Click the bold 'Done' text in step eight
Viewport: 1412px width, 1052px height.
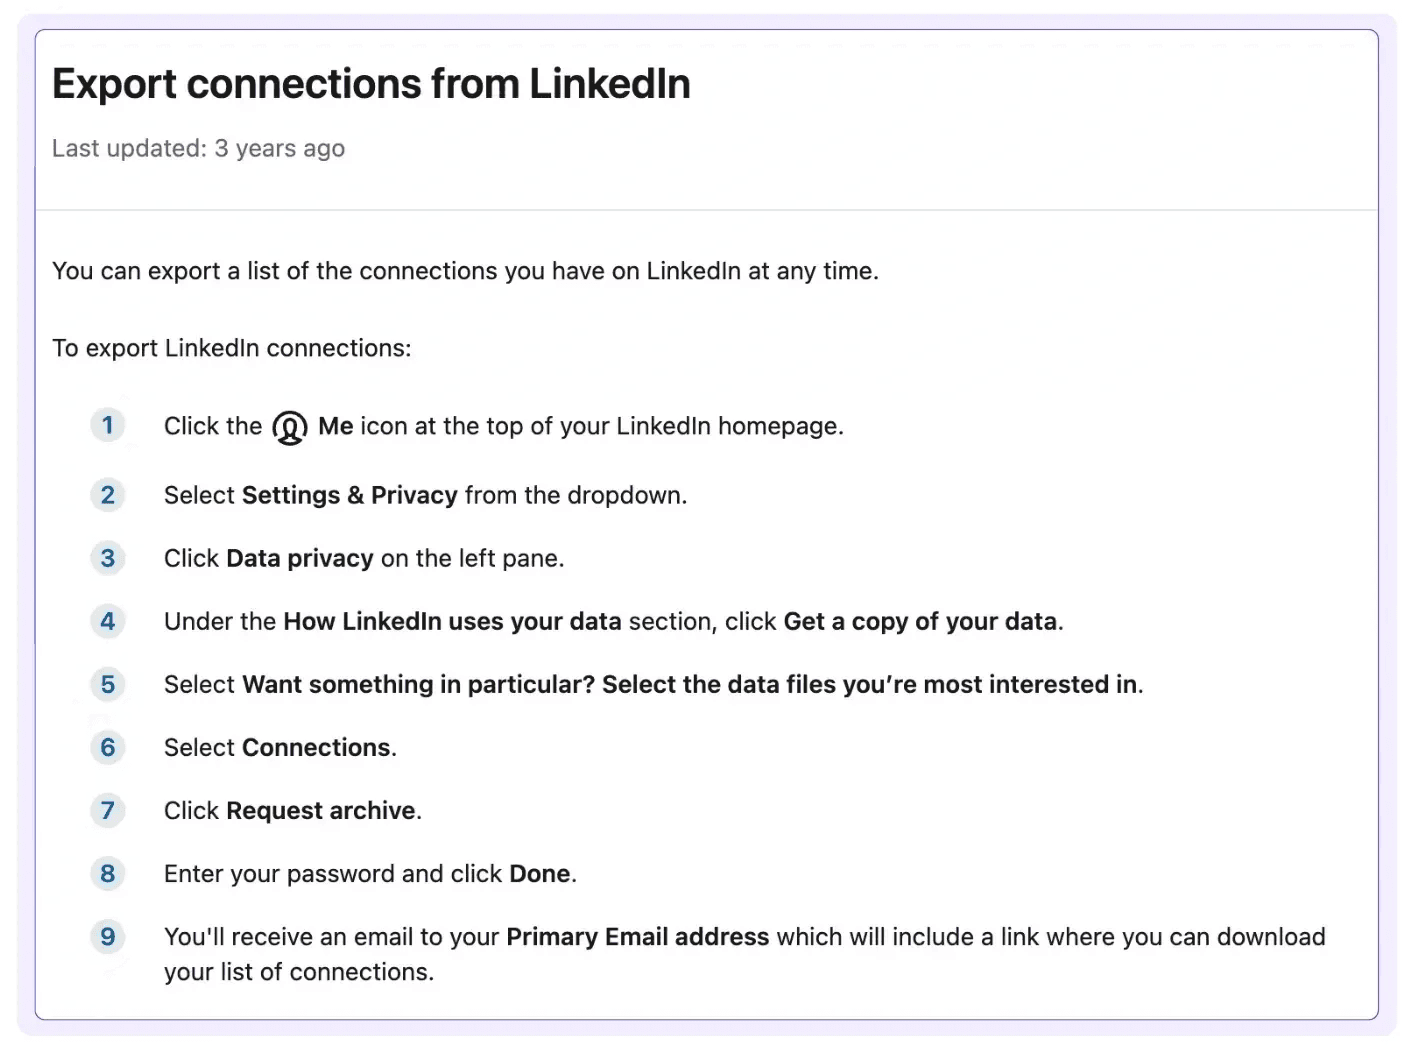coord(540,874)
